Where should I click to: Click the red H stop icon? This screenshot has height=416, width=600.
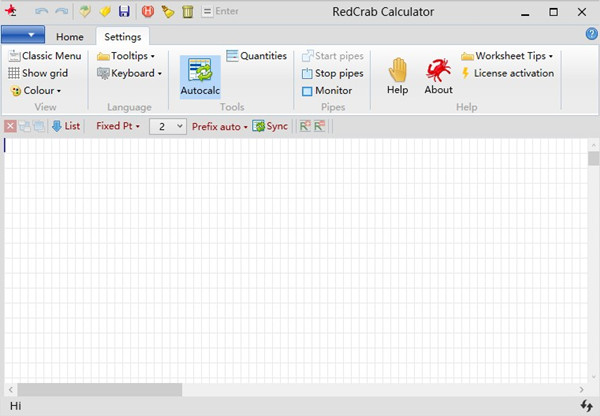point(148,11)
